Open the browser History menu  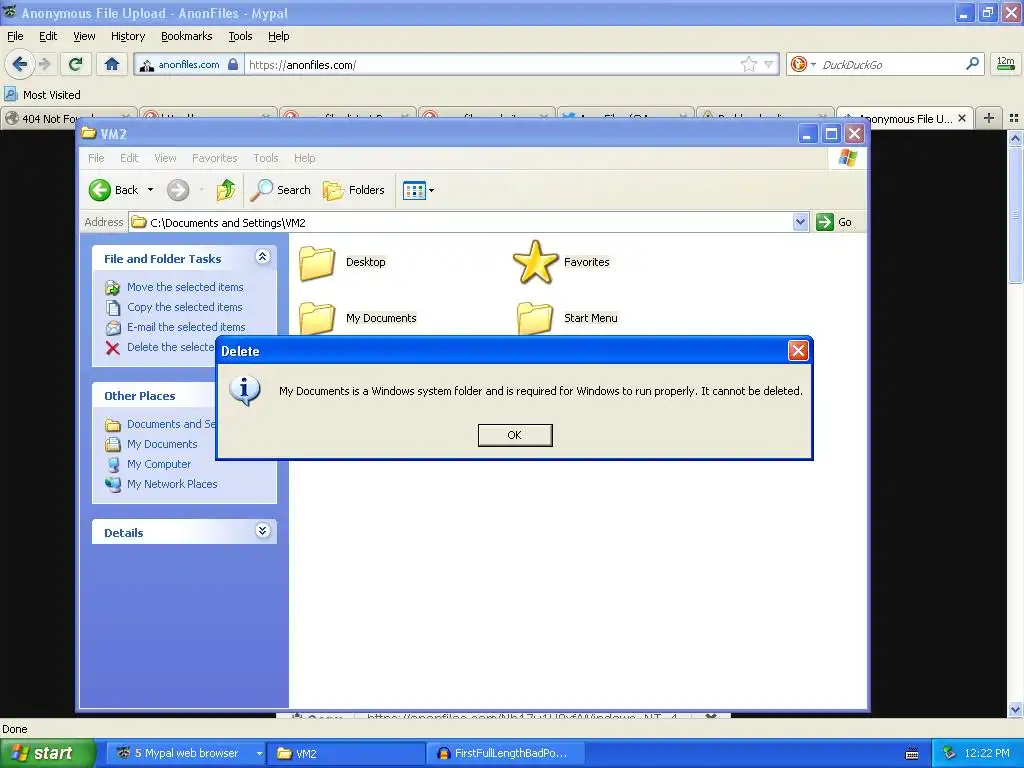(x=127, y=36)
